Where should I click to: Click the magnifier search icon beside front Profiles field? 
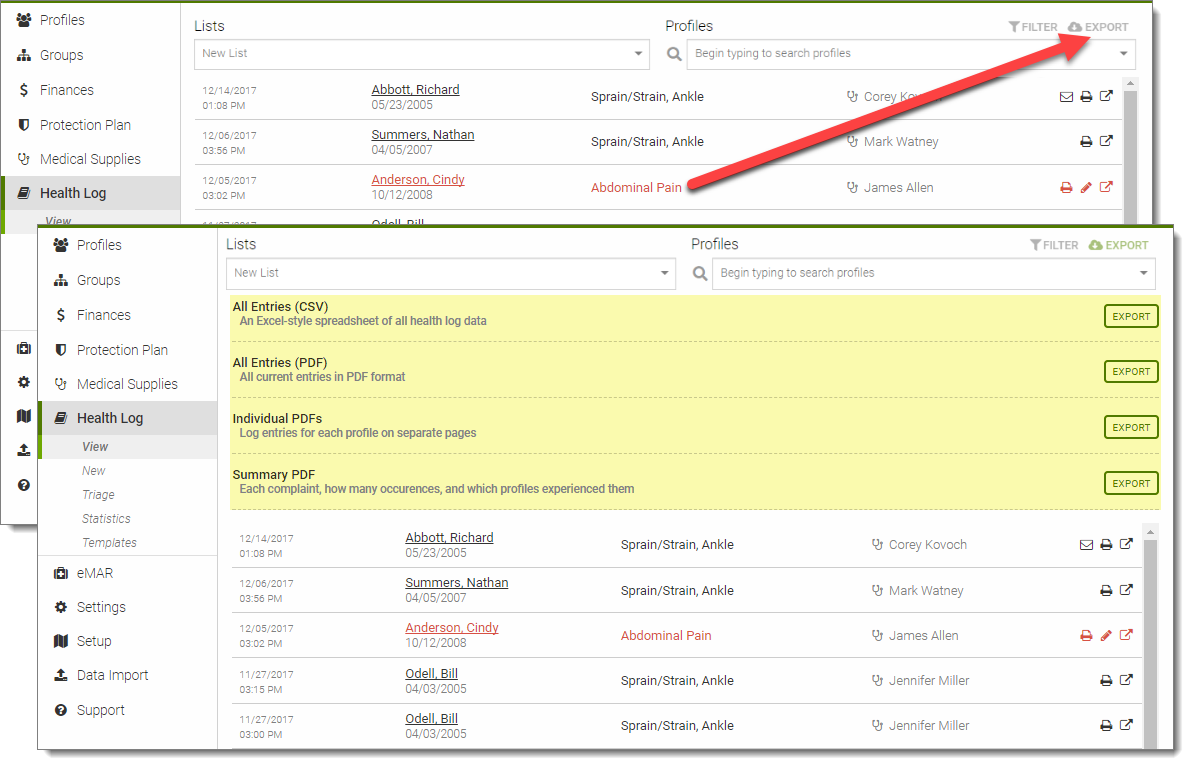(x=700, y=273)
